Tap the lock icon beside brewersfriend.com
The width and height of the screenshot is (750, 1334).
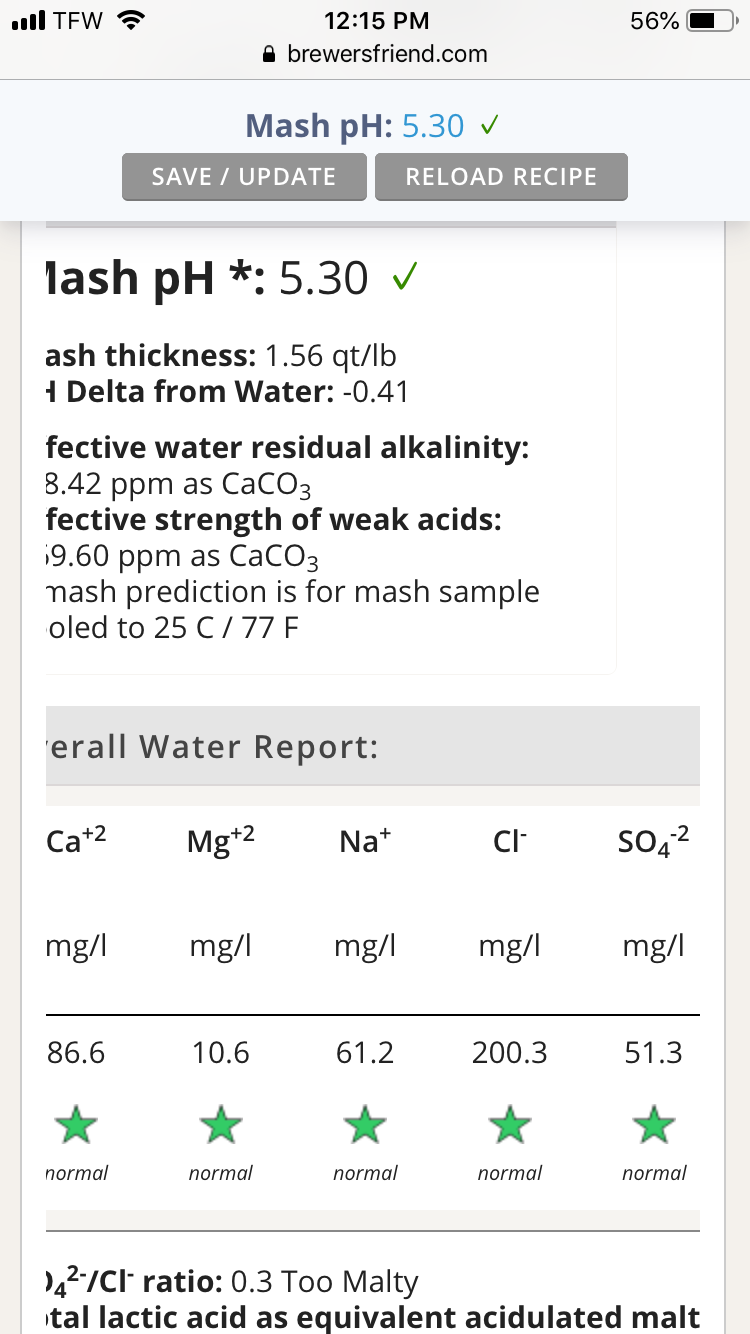[268, 54]
